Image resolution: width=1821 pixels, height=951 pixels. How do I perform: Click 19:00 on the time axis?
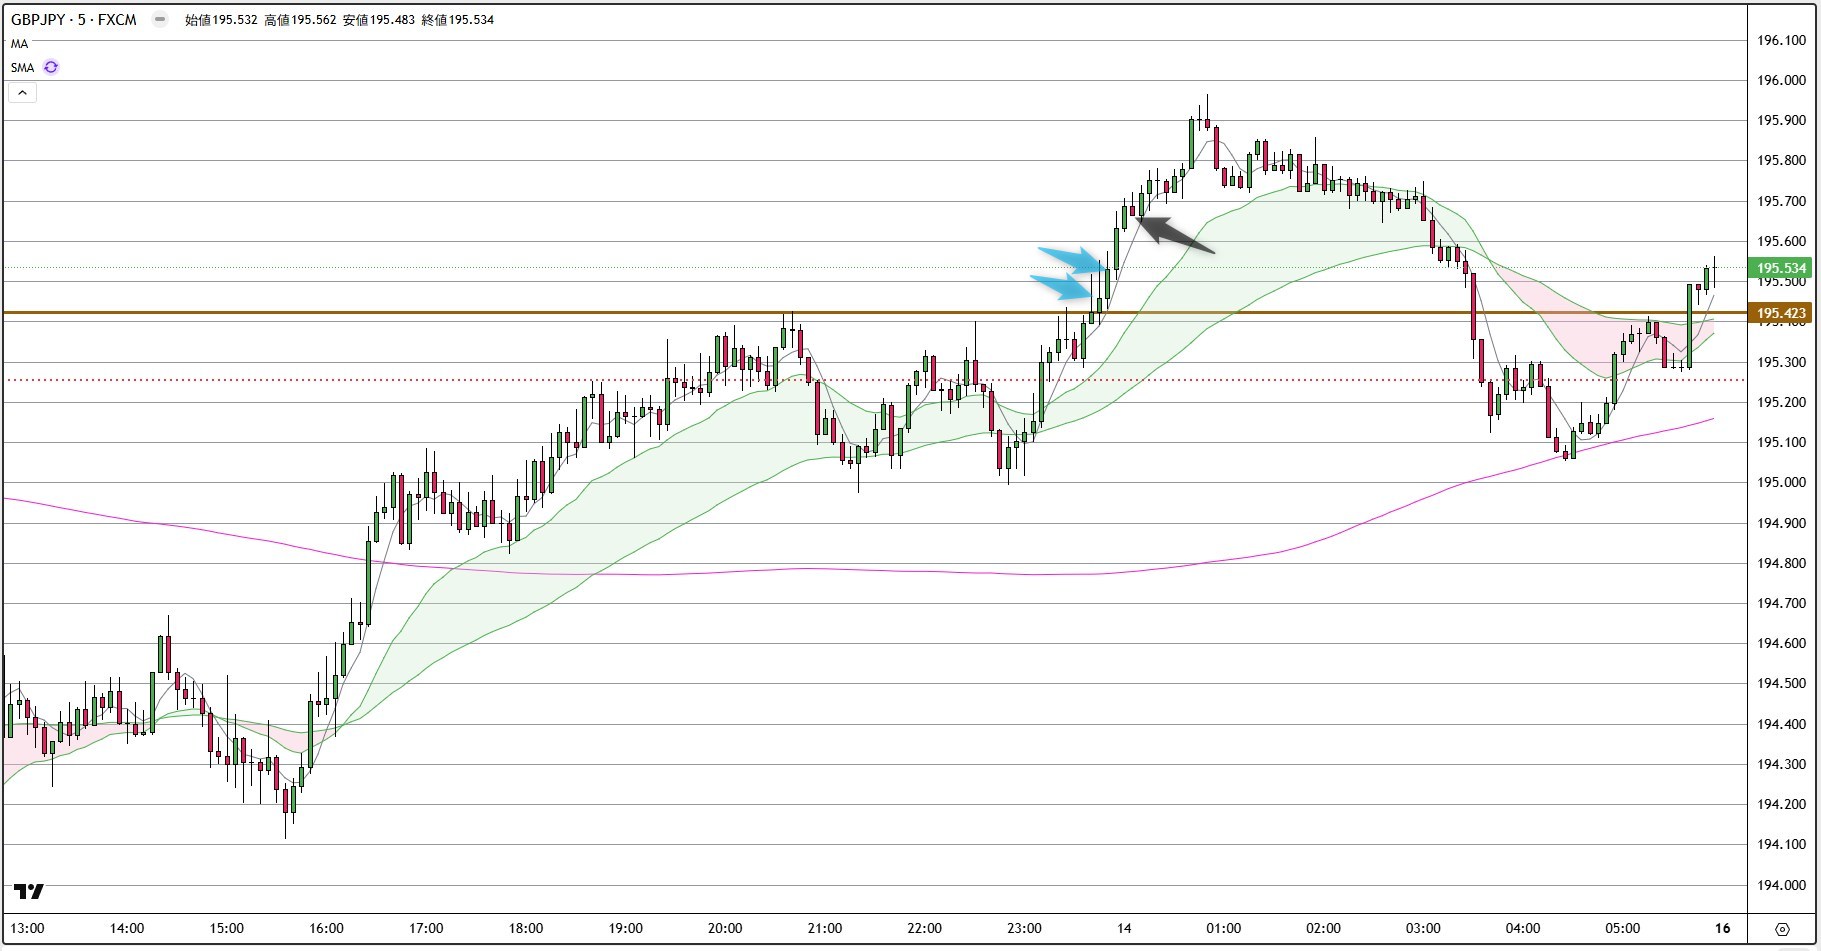[x=625, y=928]
